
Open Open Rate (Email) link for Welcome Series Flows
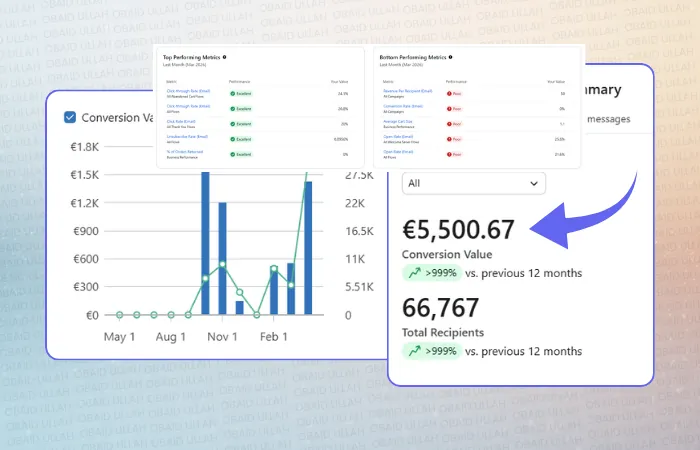pos(398,137)
